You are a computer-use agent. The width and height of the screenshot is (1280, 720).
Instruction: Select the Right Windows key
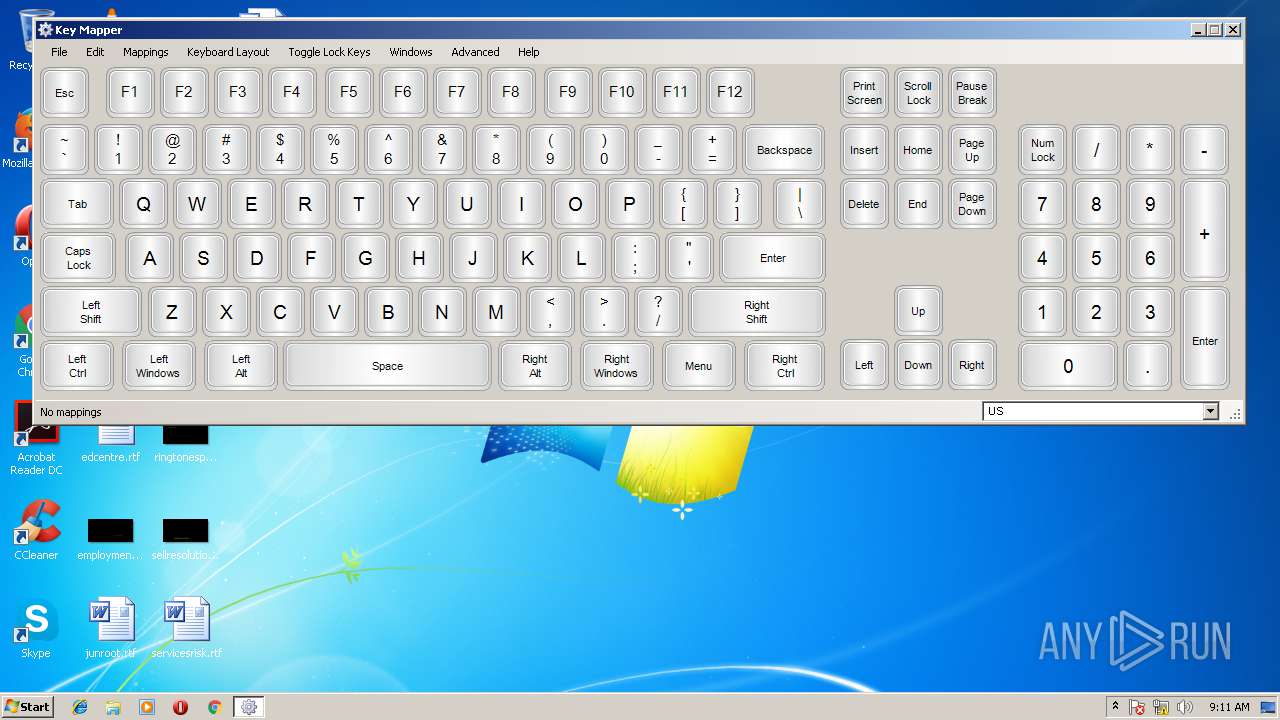point(616,366)
